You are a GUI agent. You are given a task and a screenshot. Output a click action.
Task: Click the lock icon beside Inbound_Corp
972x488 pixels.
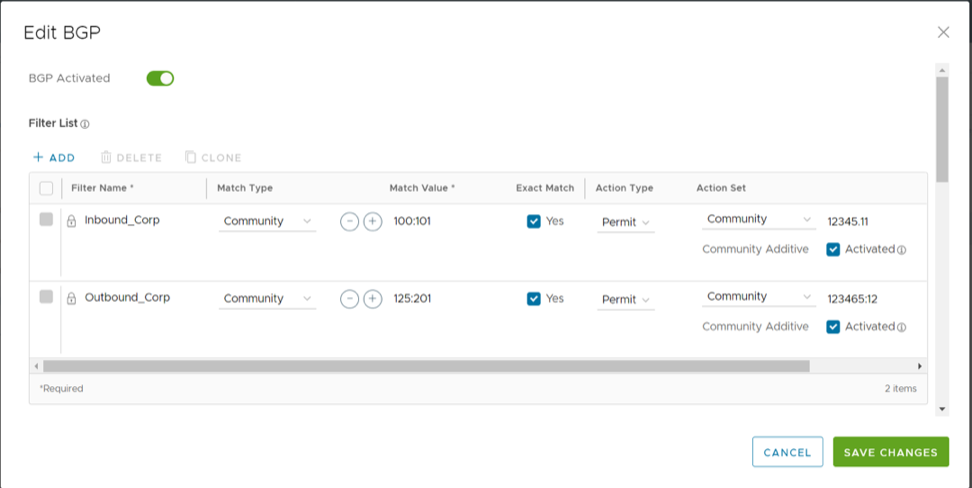coord(71,221)
